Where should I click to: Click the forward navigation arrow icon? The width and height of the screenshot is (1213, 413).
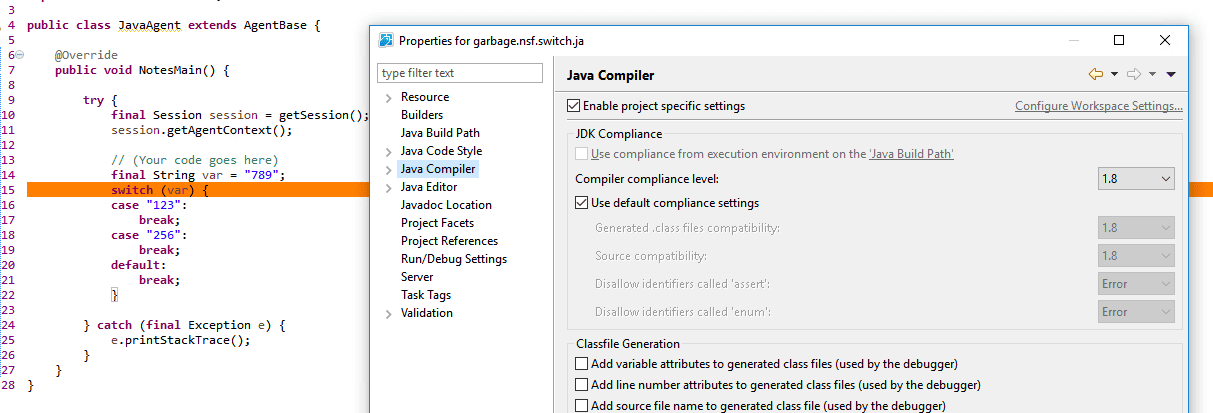click(1134, 74)
